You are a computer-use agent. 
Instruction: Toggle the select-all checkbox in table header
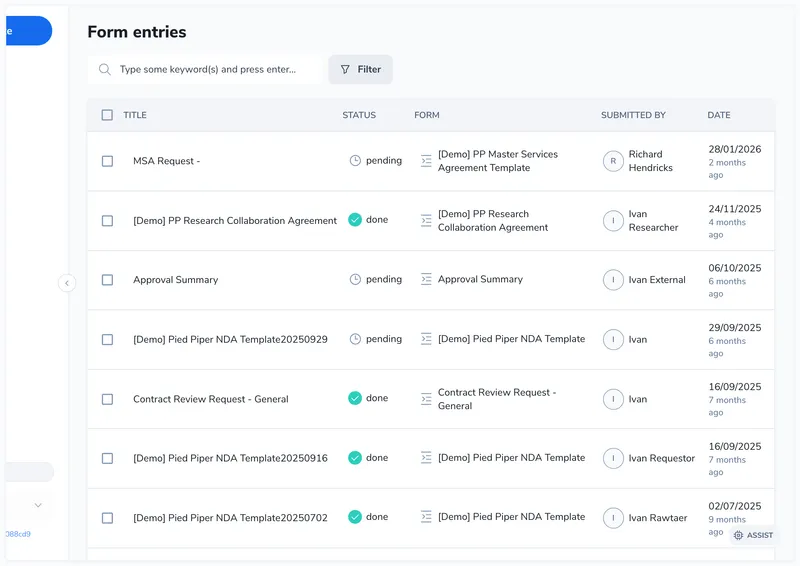pos(107,115)
